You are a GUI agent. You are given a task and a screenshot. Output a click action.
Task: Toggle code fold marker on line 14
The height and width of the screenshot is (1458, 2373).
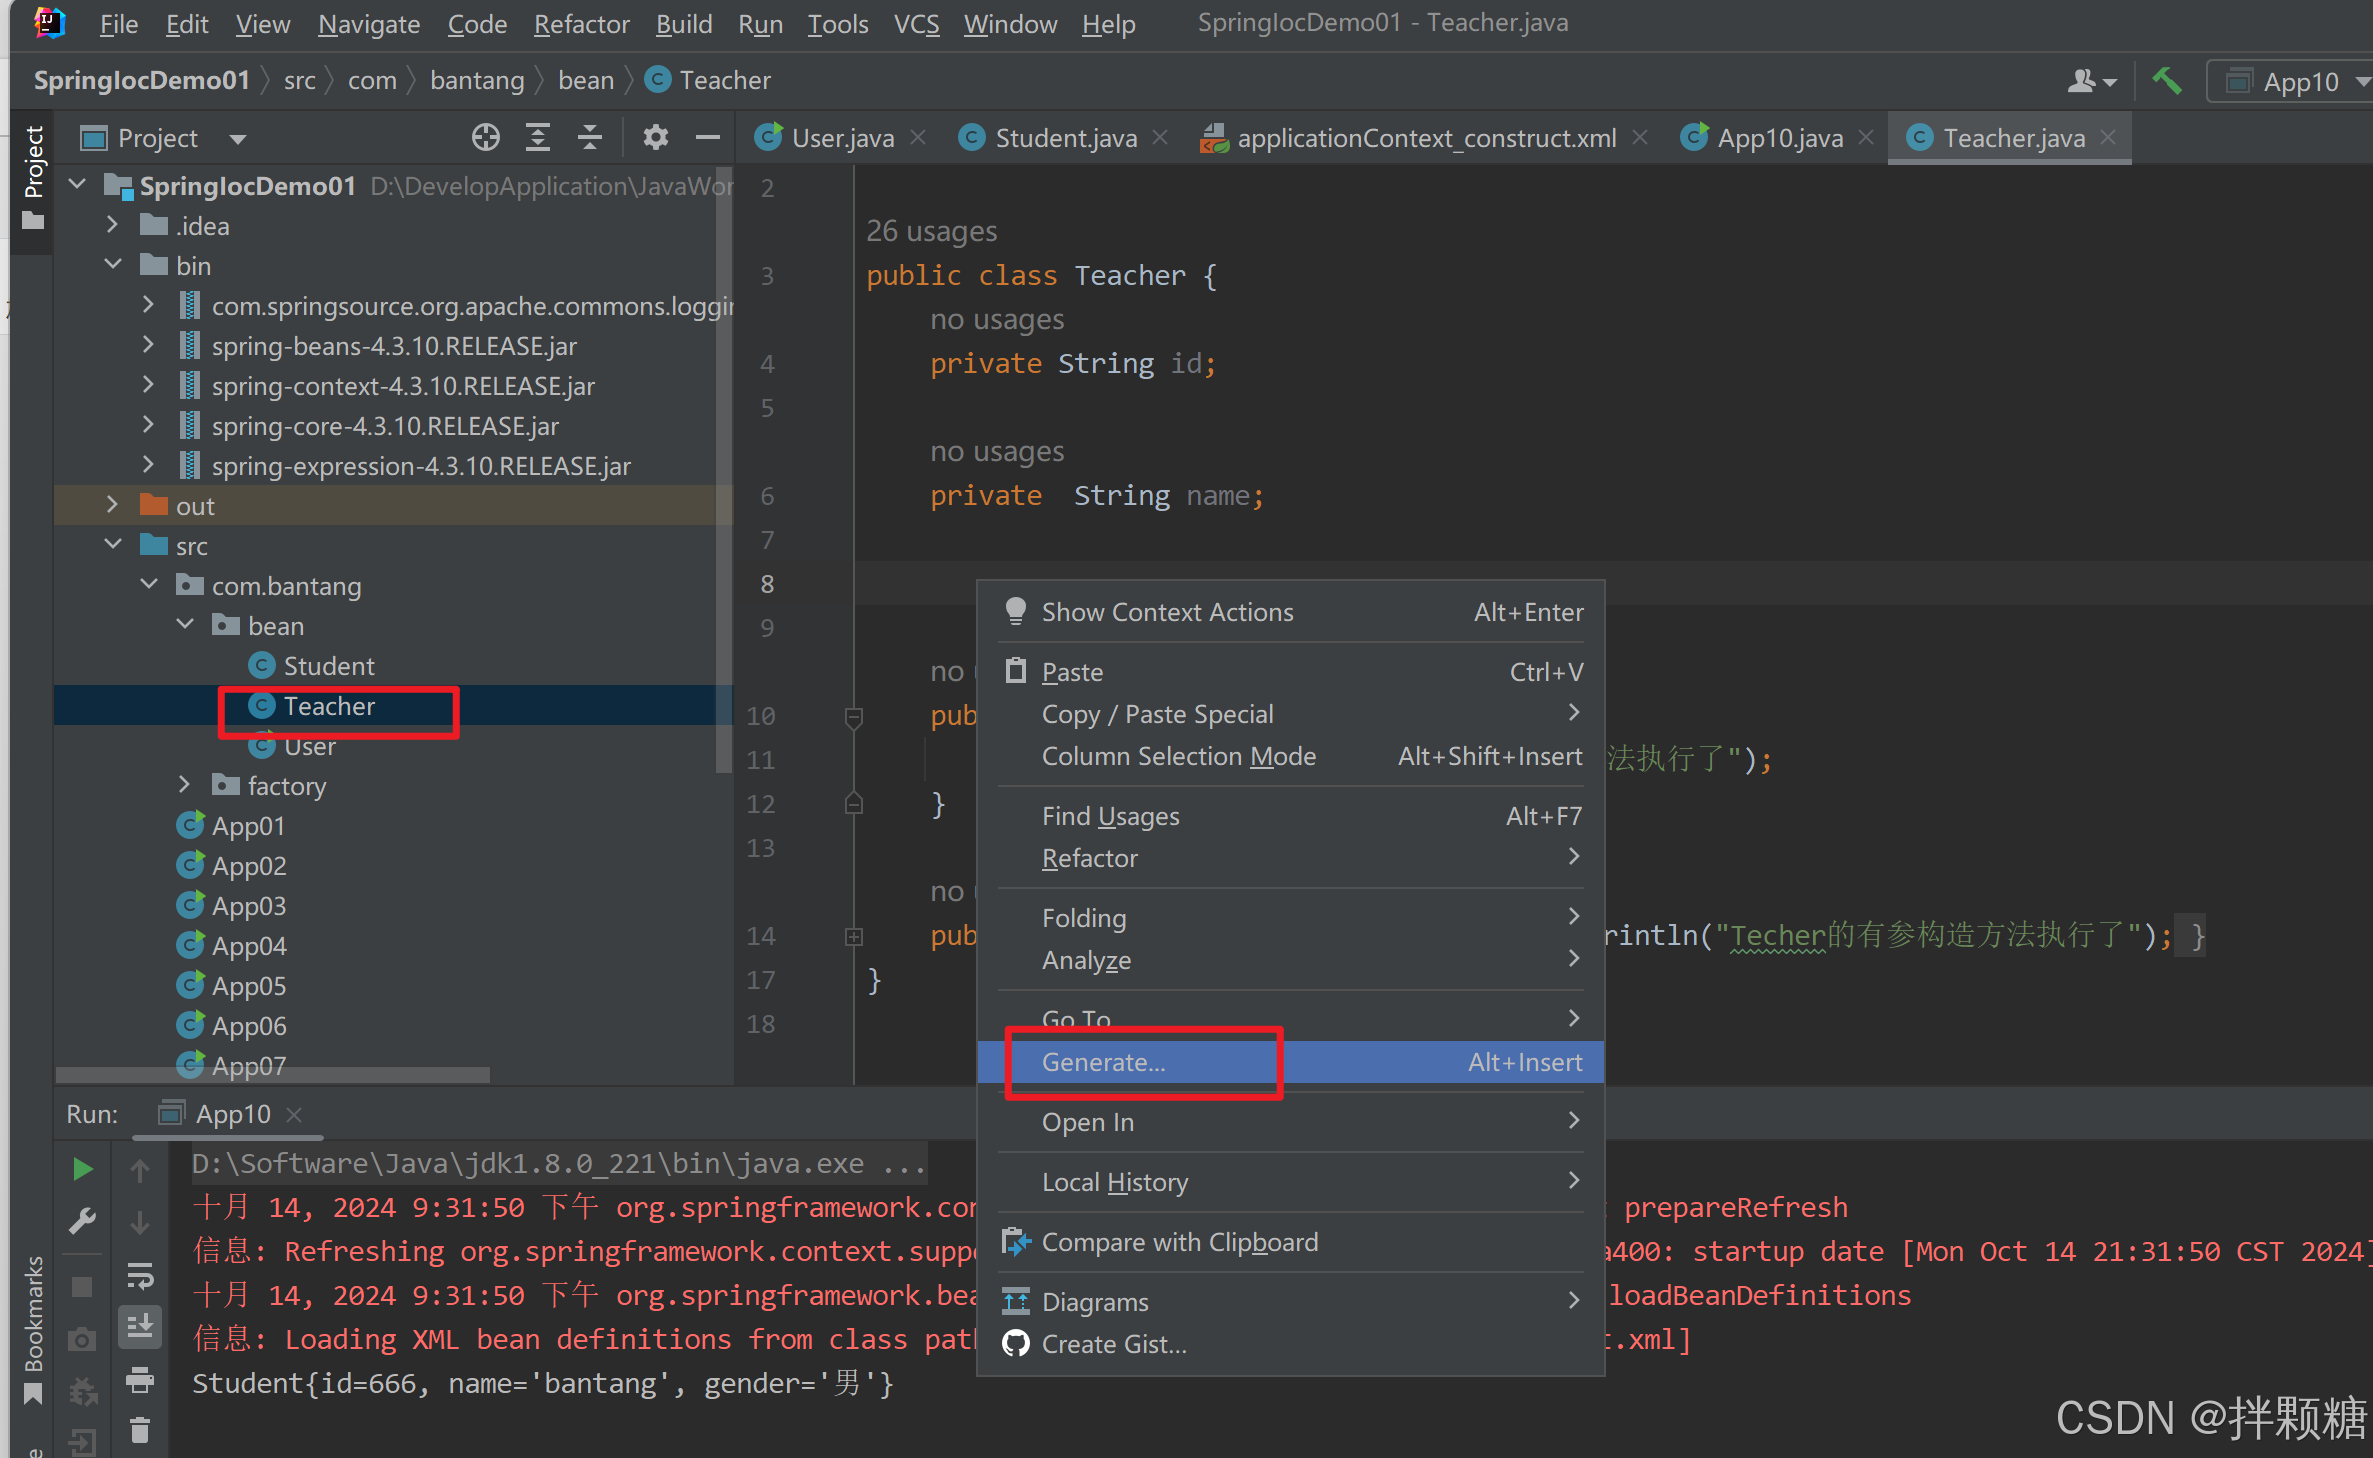coord(854,937)
